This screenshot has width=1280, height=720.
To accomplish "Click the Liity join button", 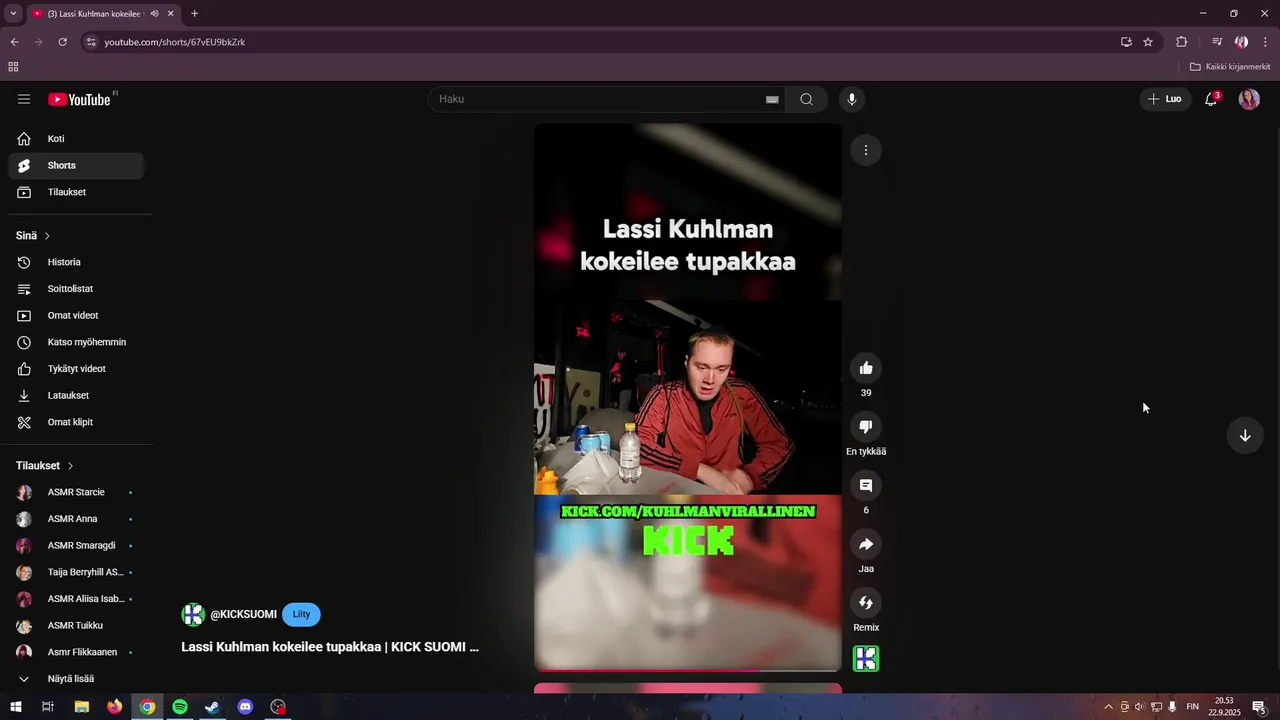I will pyautogui.click(x=301, y=614).
